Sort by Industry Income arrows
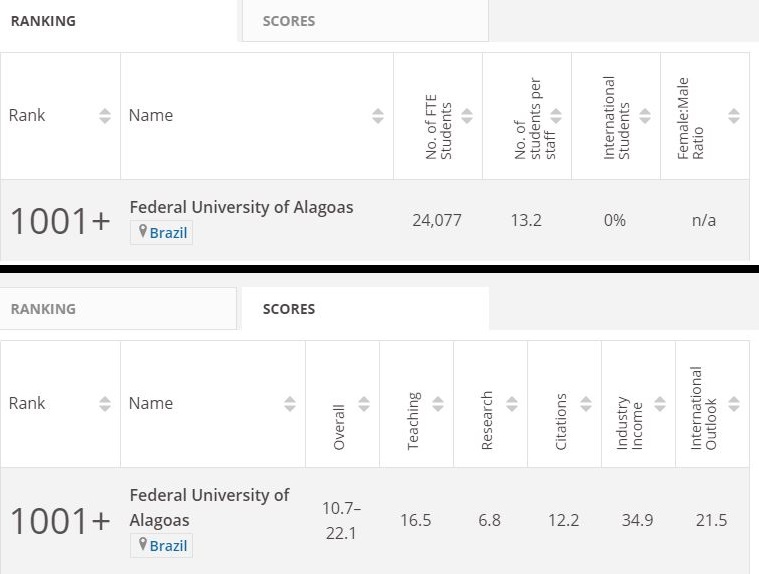 (x=660, y=404)
